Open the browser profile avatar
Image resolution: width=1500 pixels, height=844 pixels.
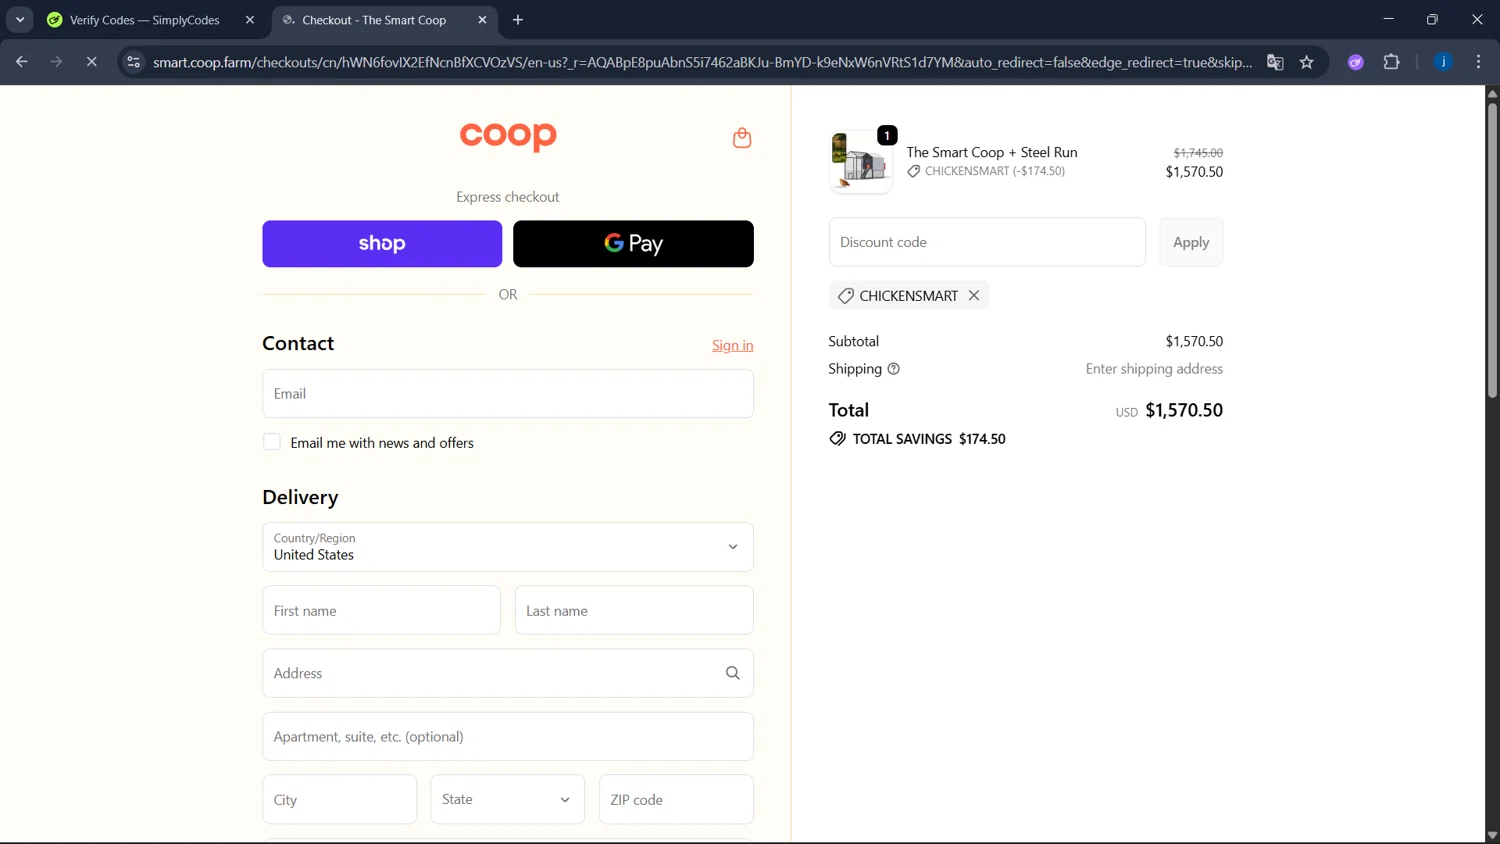pos(1443,62)
